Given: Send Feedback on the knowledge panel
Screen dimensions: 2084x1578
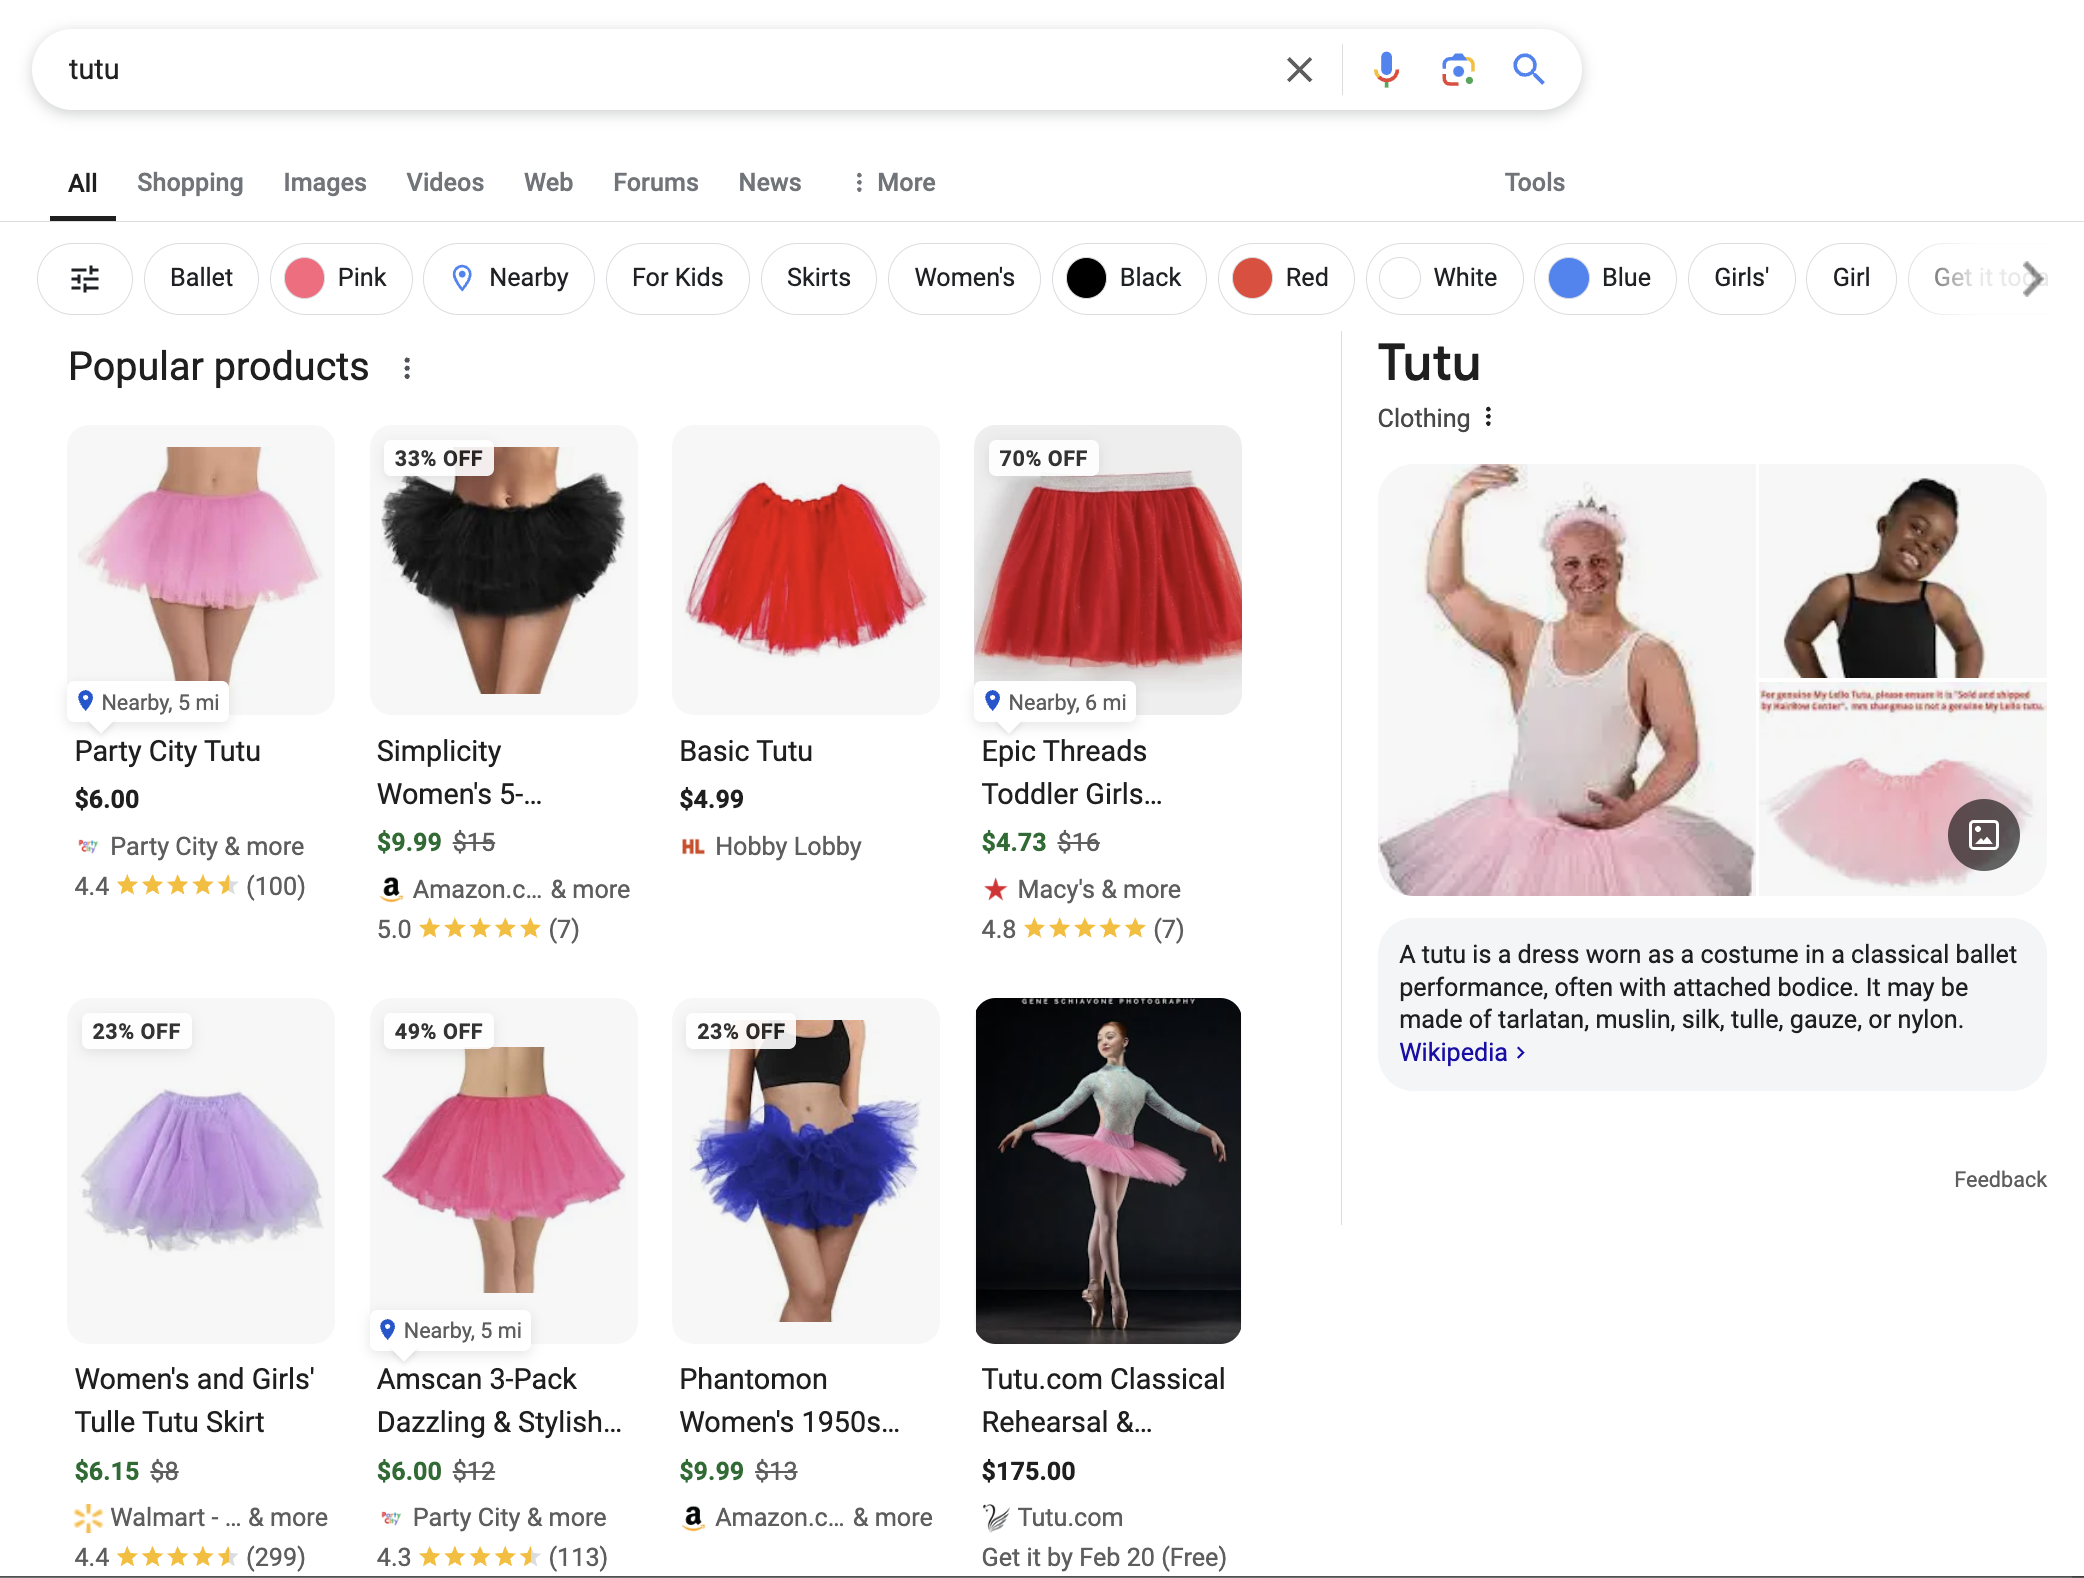Looking at the screenshot, I should point(1999,1179).
